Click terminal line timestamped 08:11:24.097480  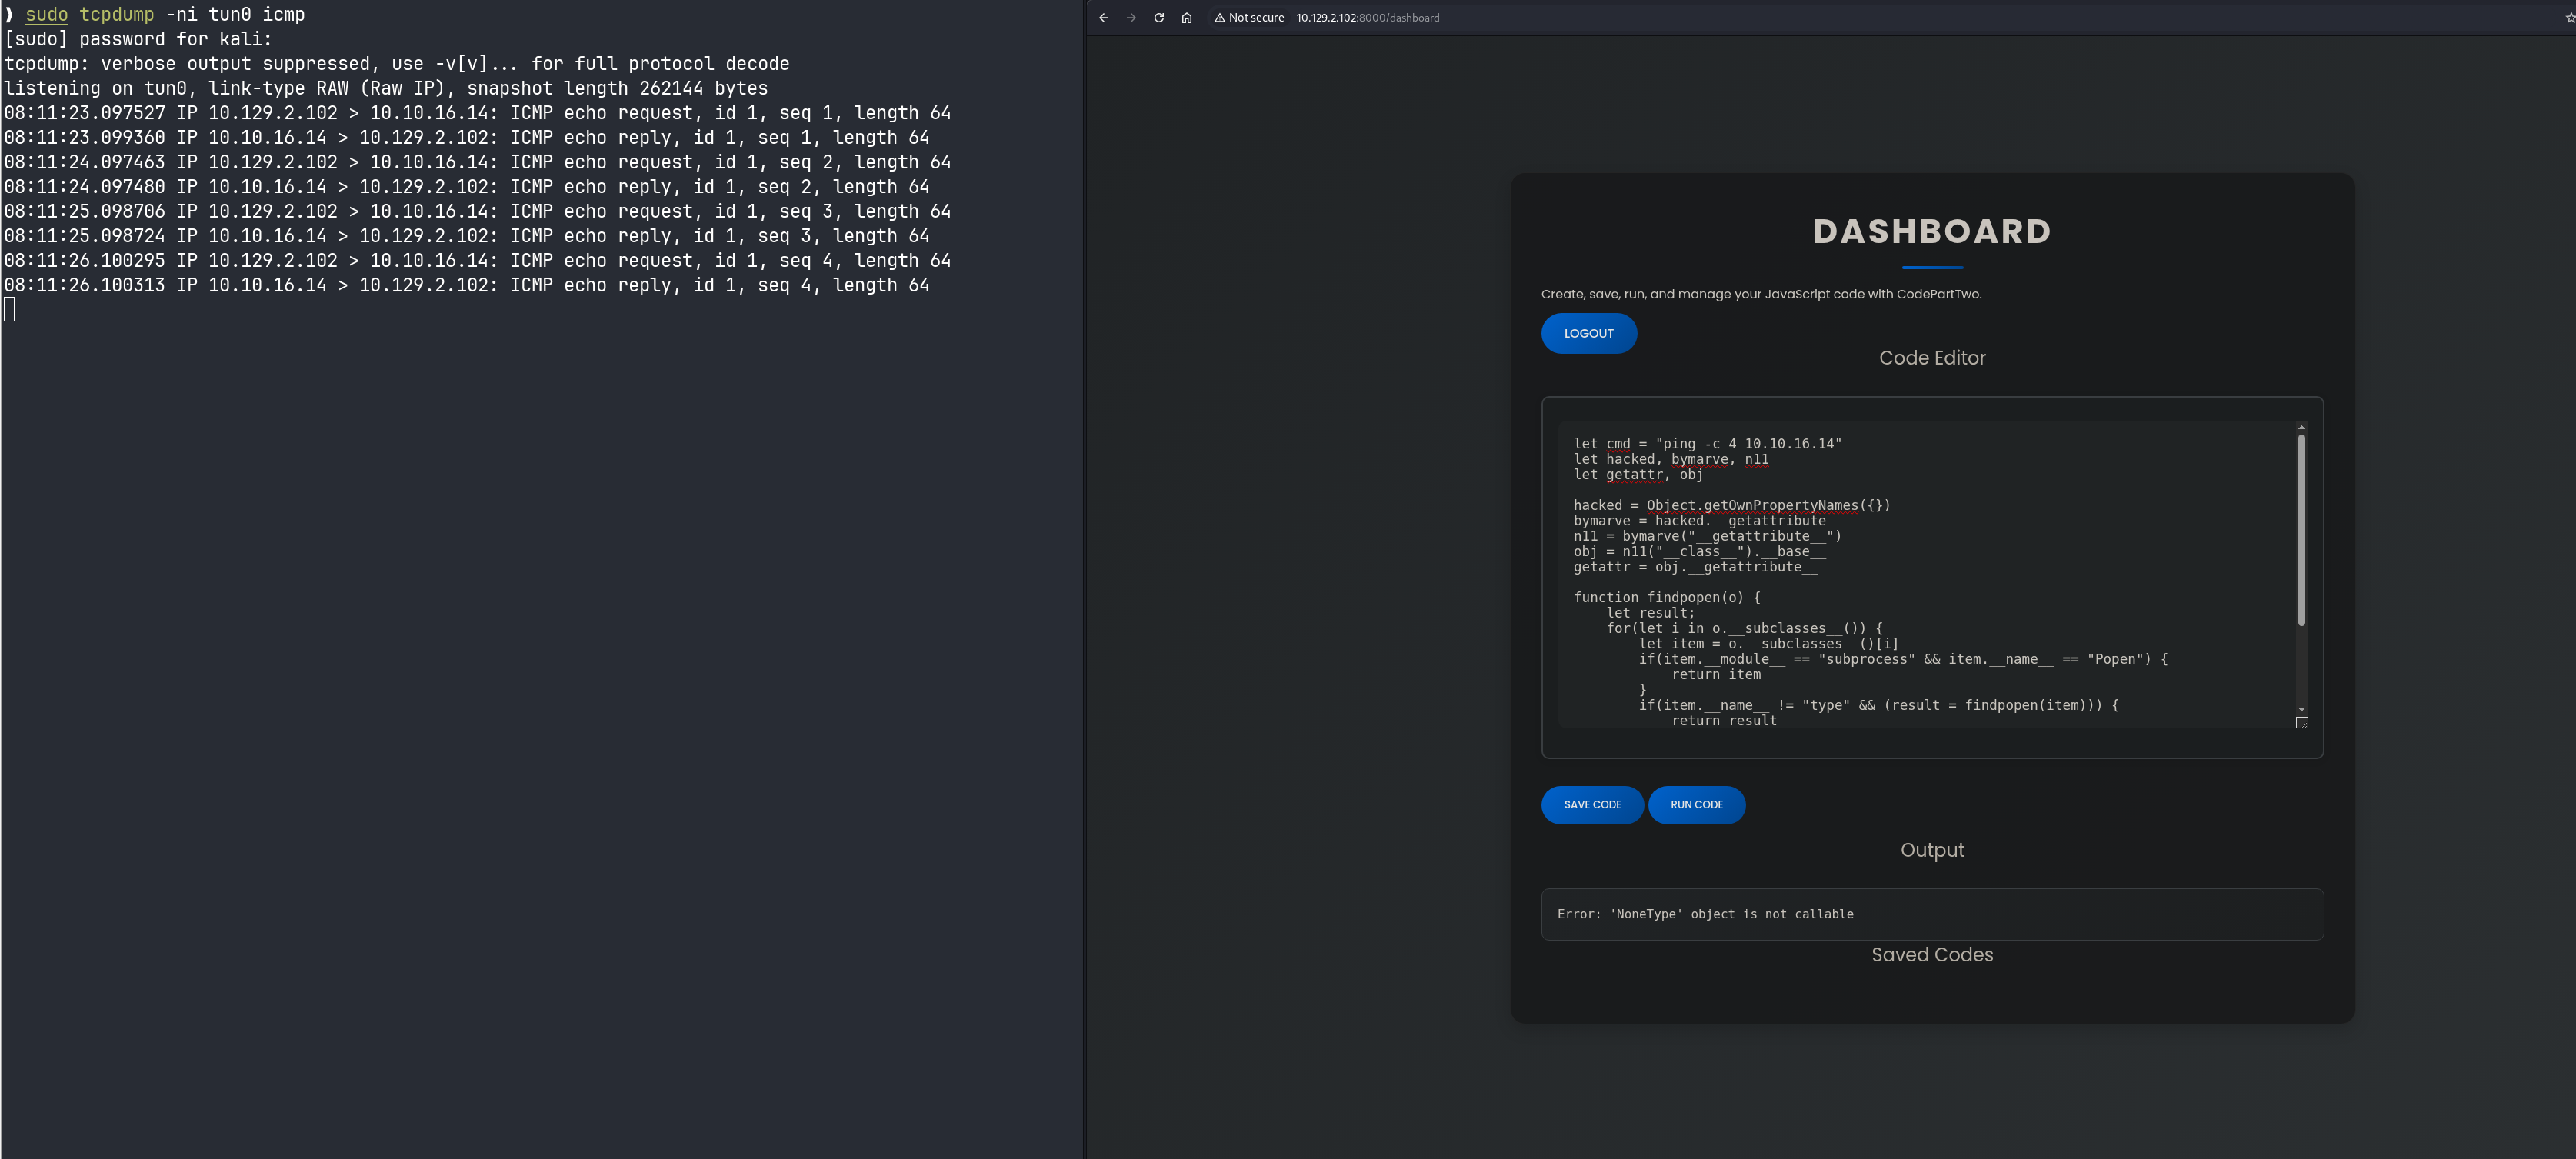(467, 187)
